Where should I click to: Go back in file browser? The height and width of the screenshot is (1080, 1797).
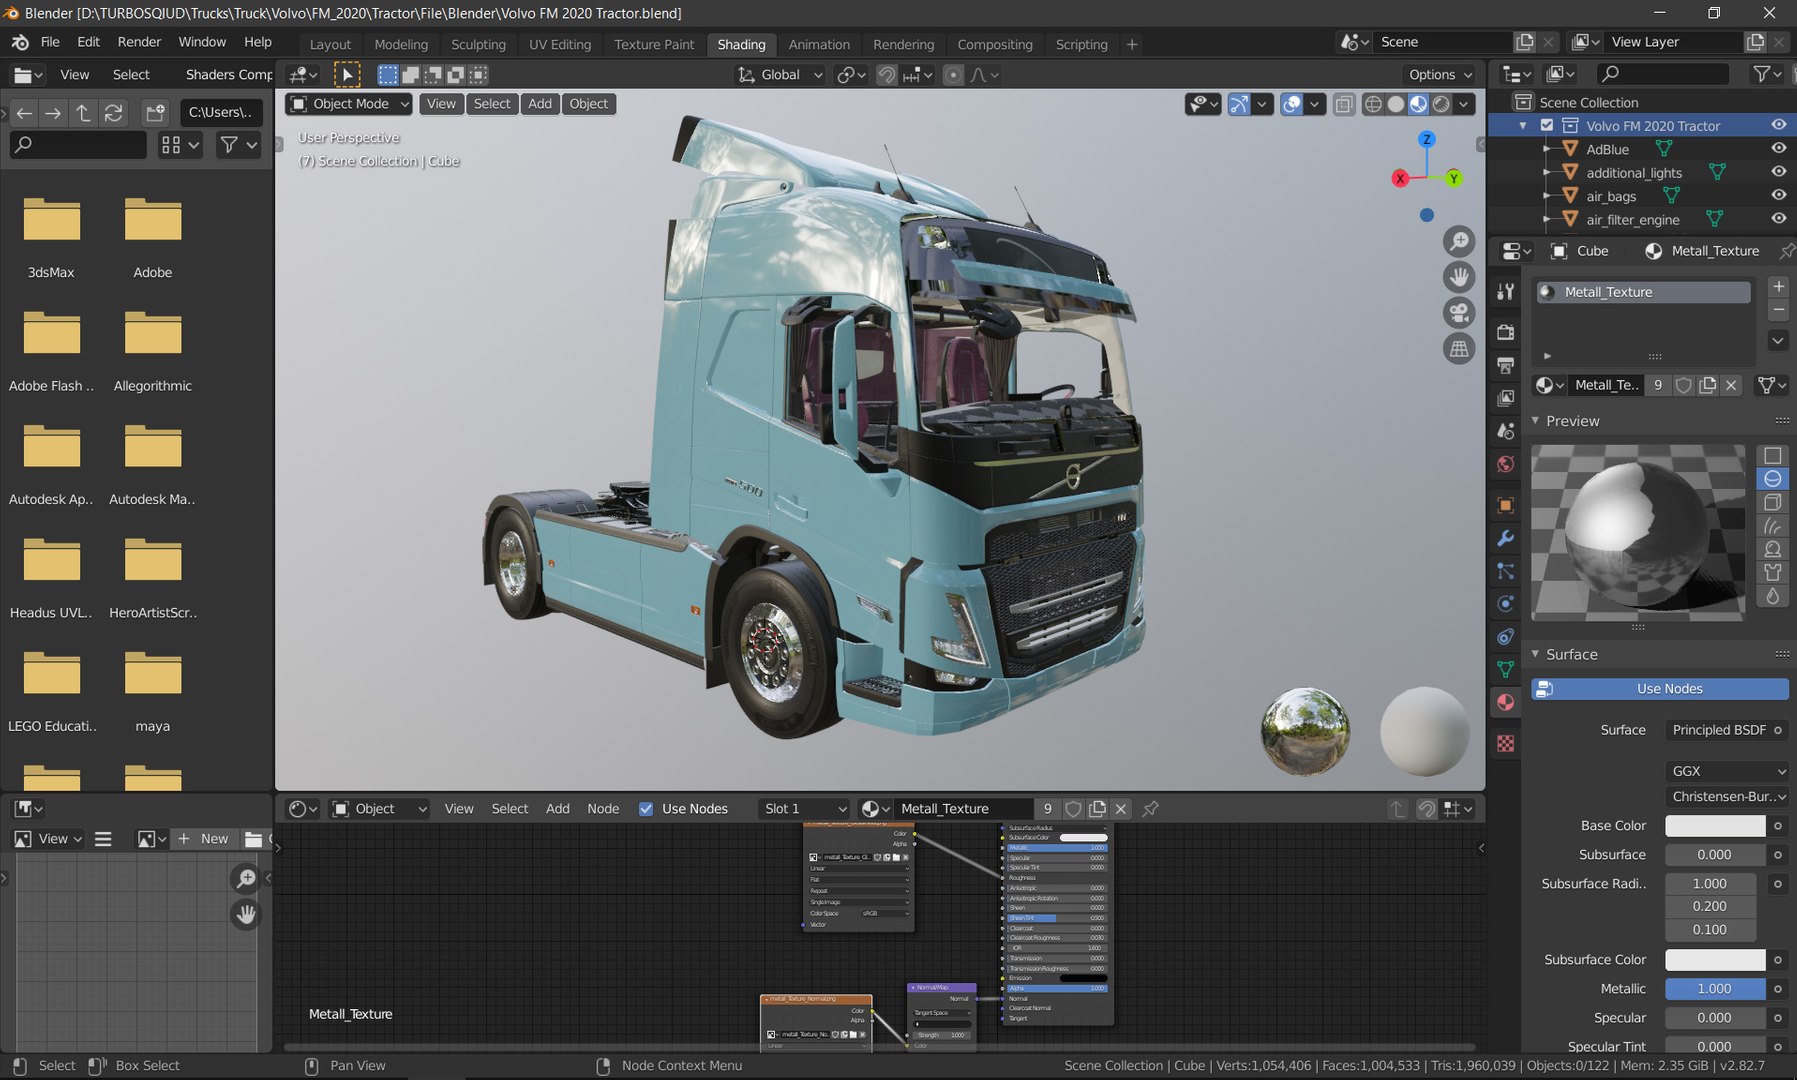[24, 113]
